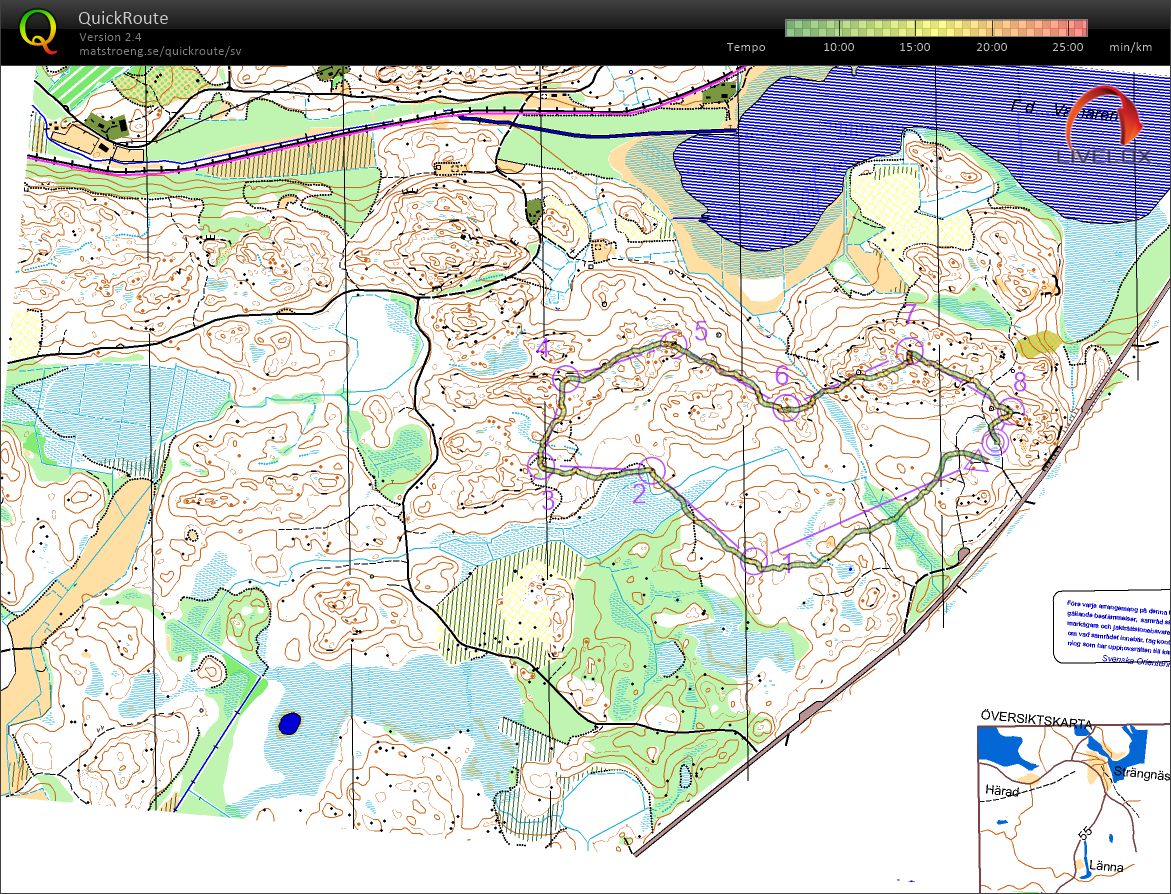
Task: Click the 10:00 tempo scale value
Action: coord(839,47)
